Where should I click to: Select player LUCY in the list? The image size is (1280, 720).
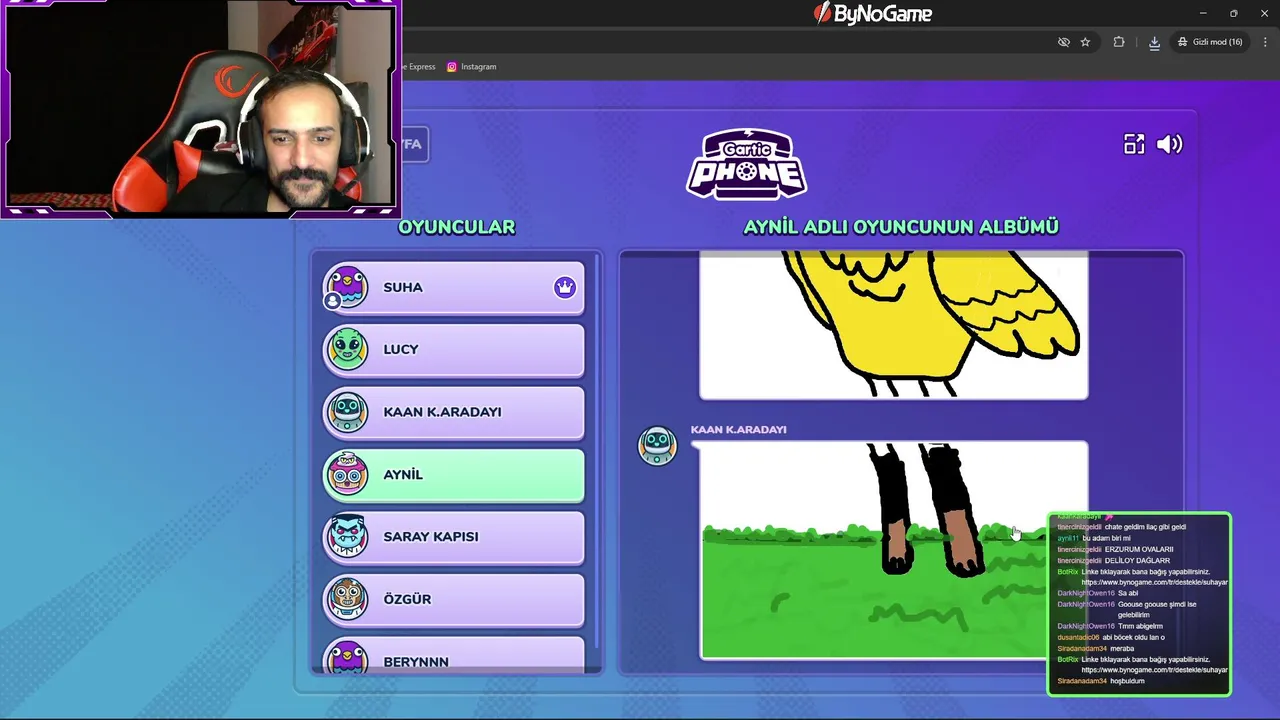[453, 349]
